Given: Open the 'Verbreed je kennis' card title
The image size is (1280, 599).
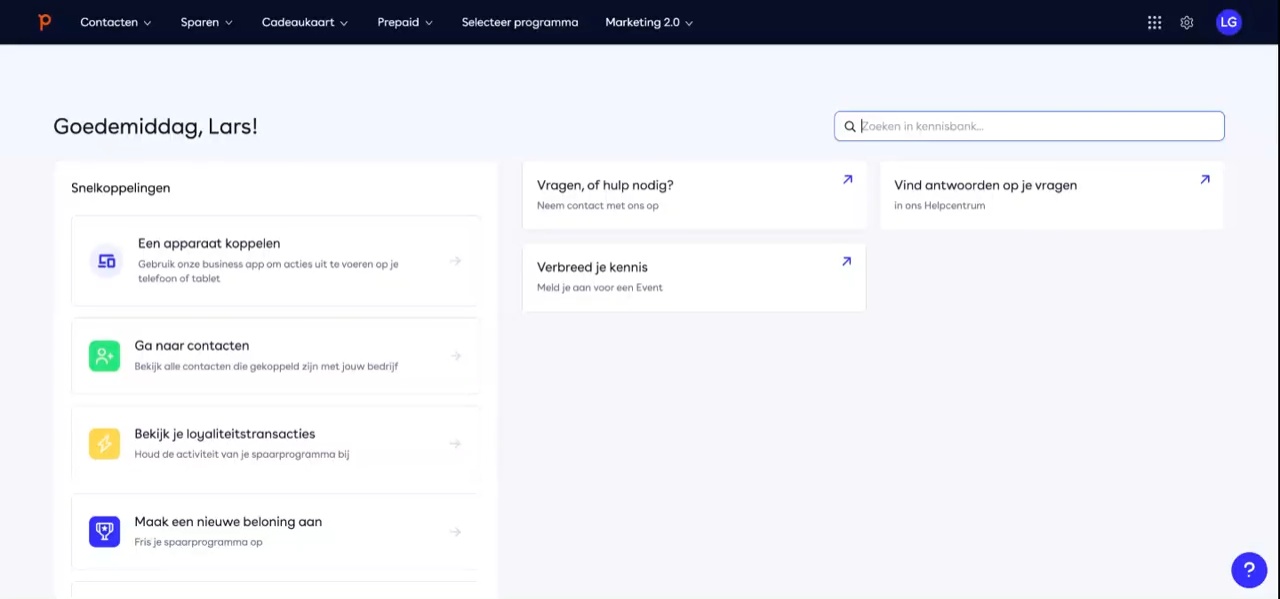Looking at the screenshot, I should coord(592,267).
